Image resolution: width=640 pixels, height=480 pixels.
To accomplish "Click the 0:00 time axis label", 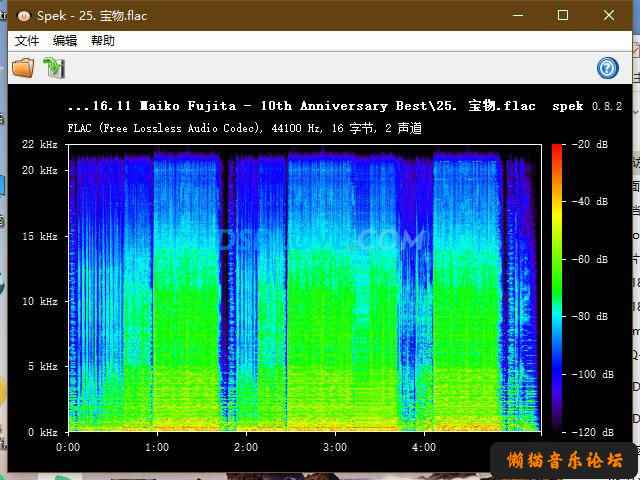I will point(68,448).
